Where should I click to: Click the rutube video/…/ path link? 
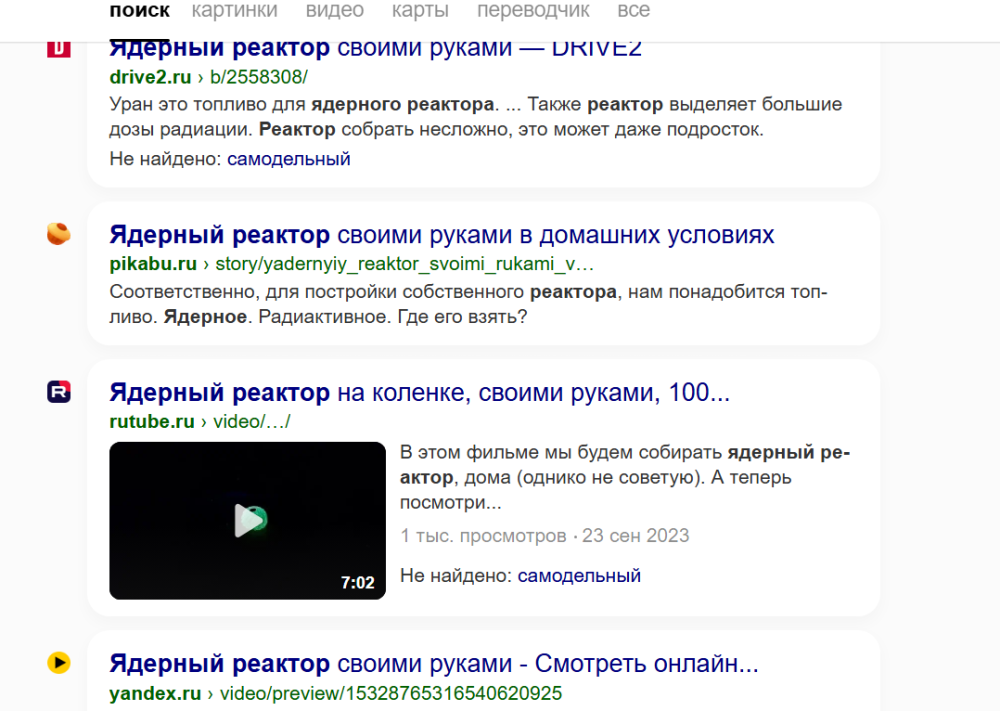pyautogui.click(x=251, y=421)
